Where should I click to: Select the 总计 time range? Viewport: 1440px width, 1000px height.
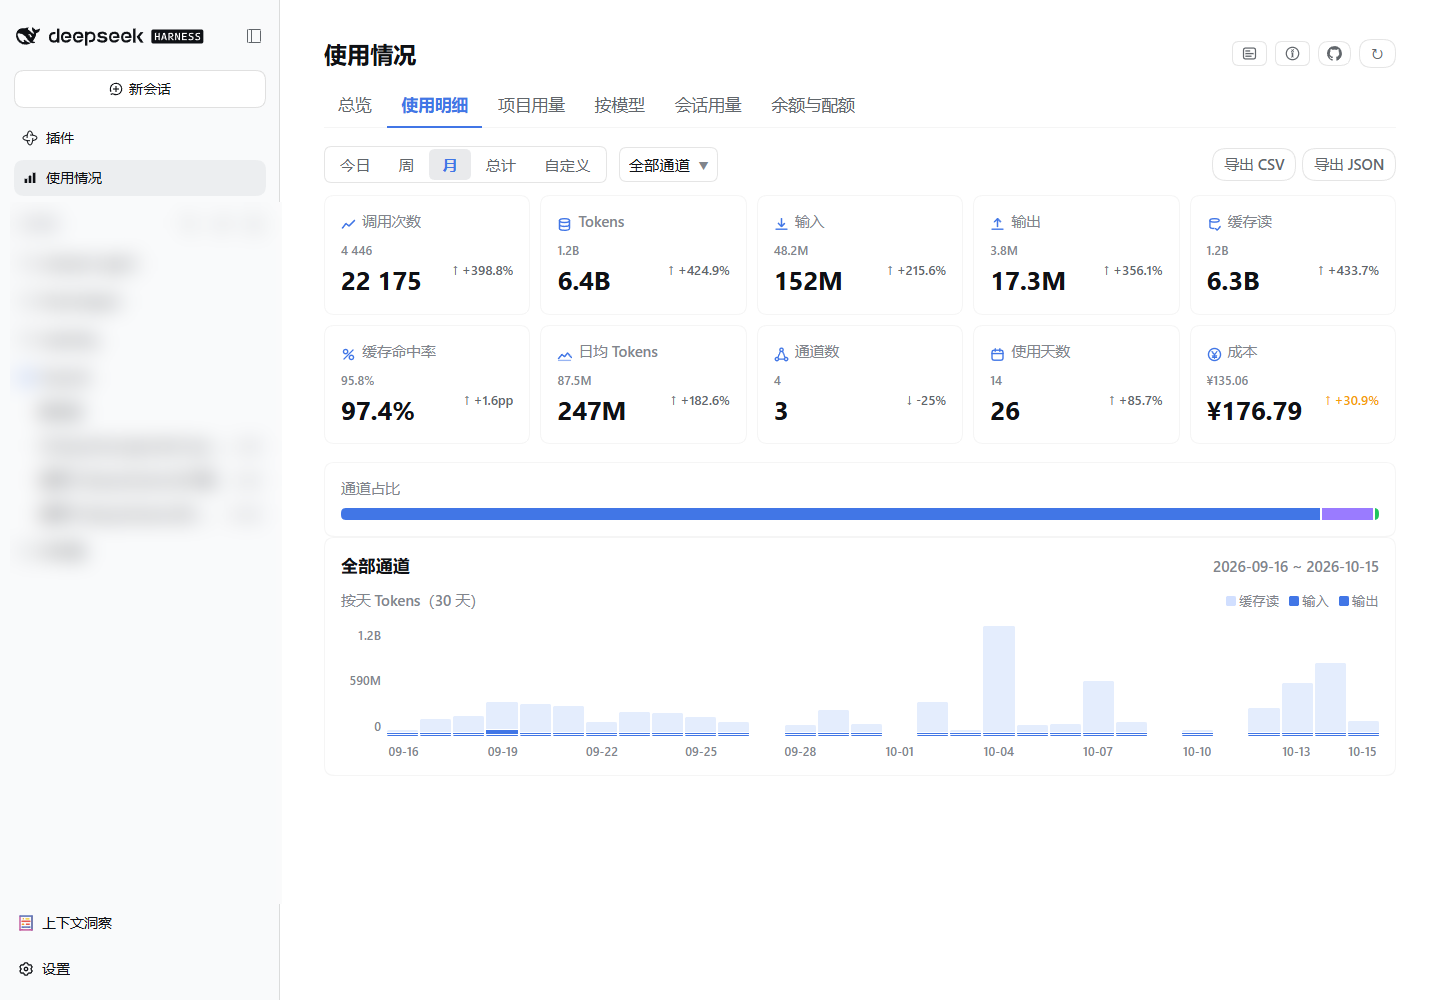point(501,165)
